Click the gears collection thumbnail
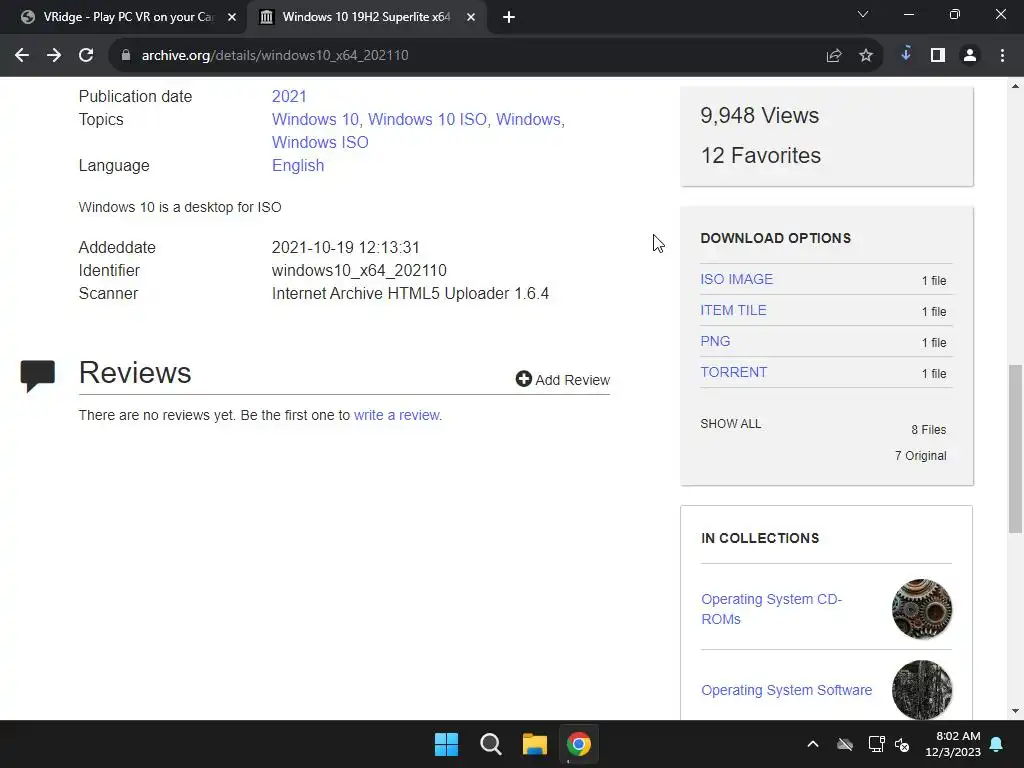The width and height of the screenshot is (1024, 768). (921, 609)
